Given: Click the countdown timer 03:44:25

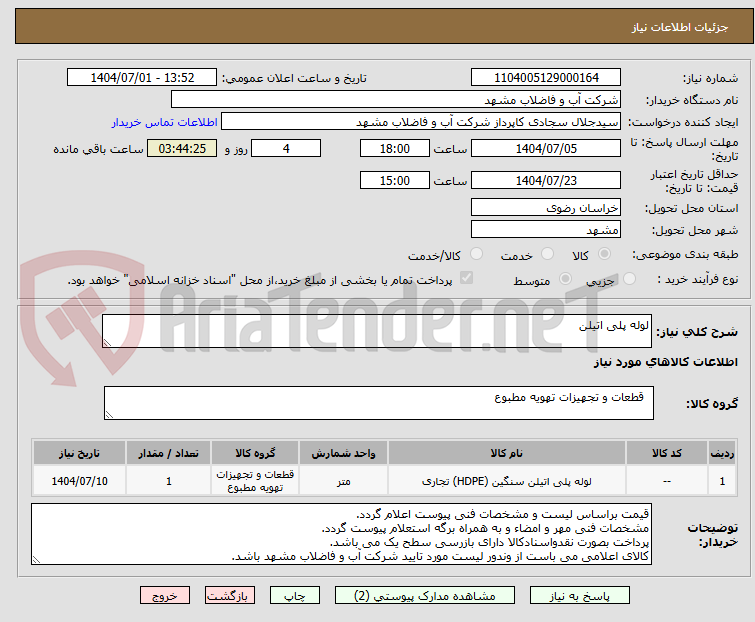Looking at the screenshot, I should point(182,148).
